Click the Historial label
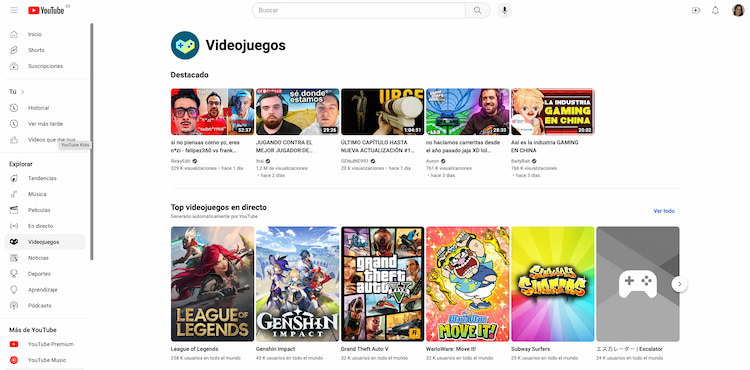Screen dimensions: 750x370 38,108
